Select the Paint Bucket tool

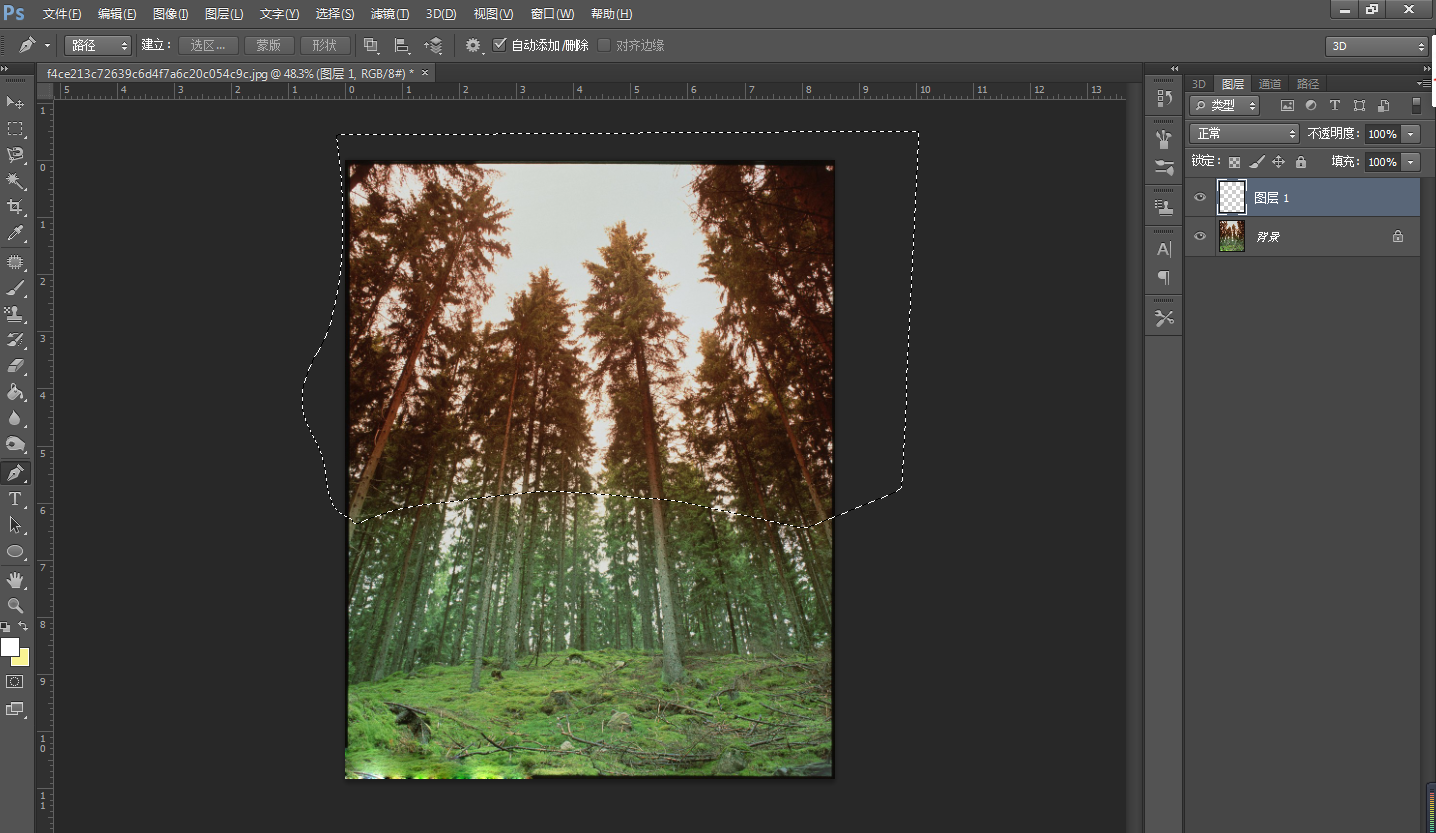(x=15, y=392)
